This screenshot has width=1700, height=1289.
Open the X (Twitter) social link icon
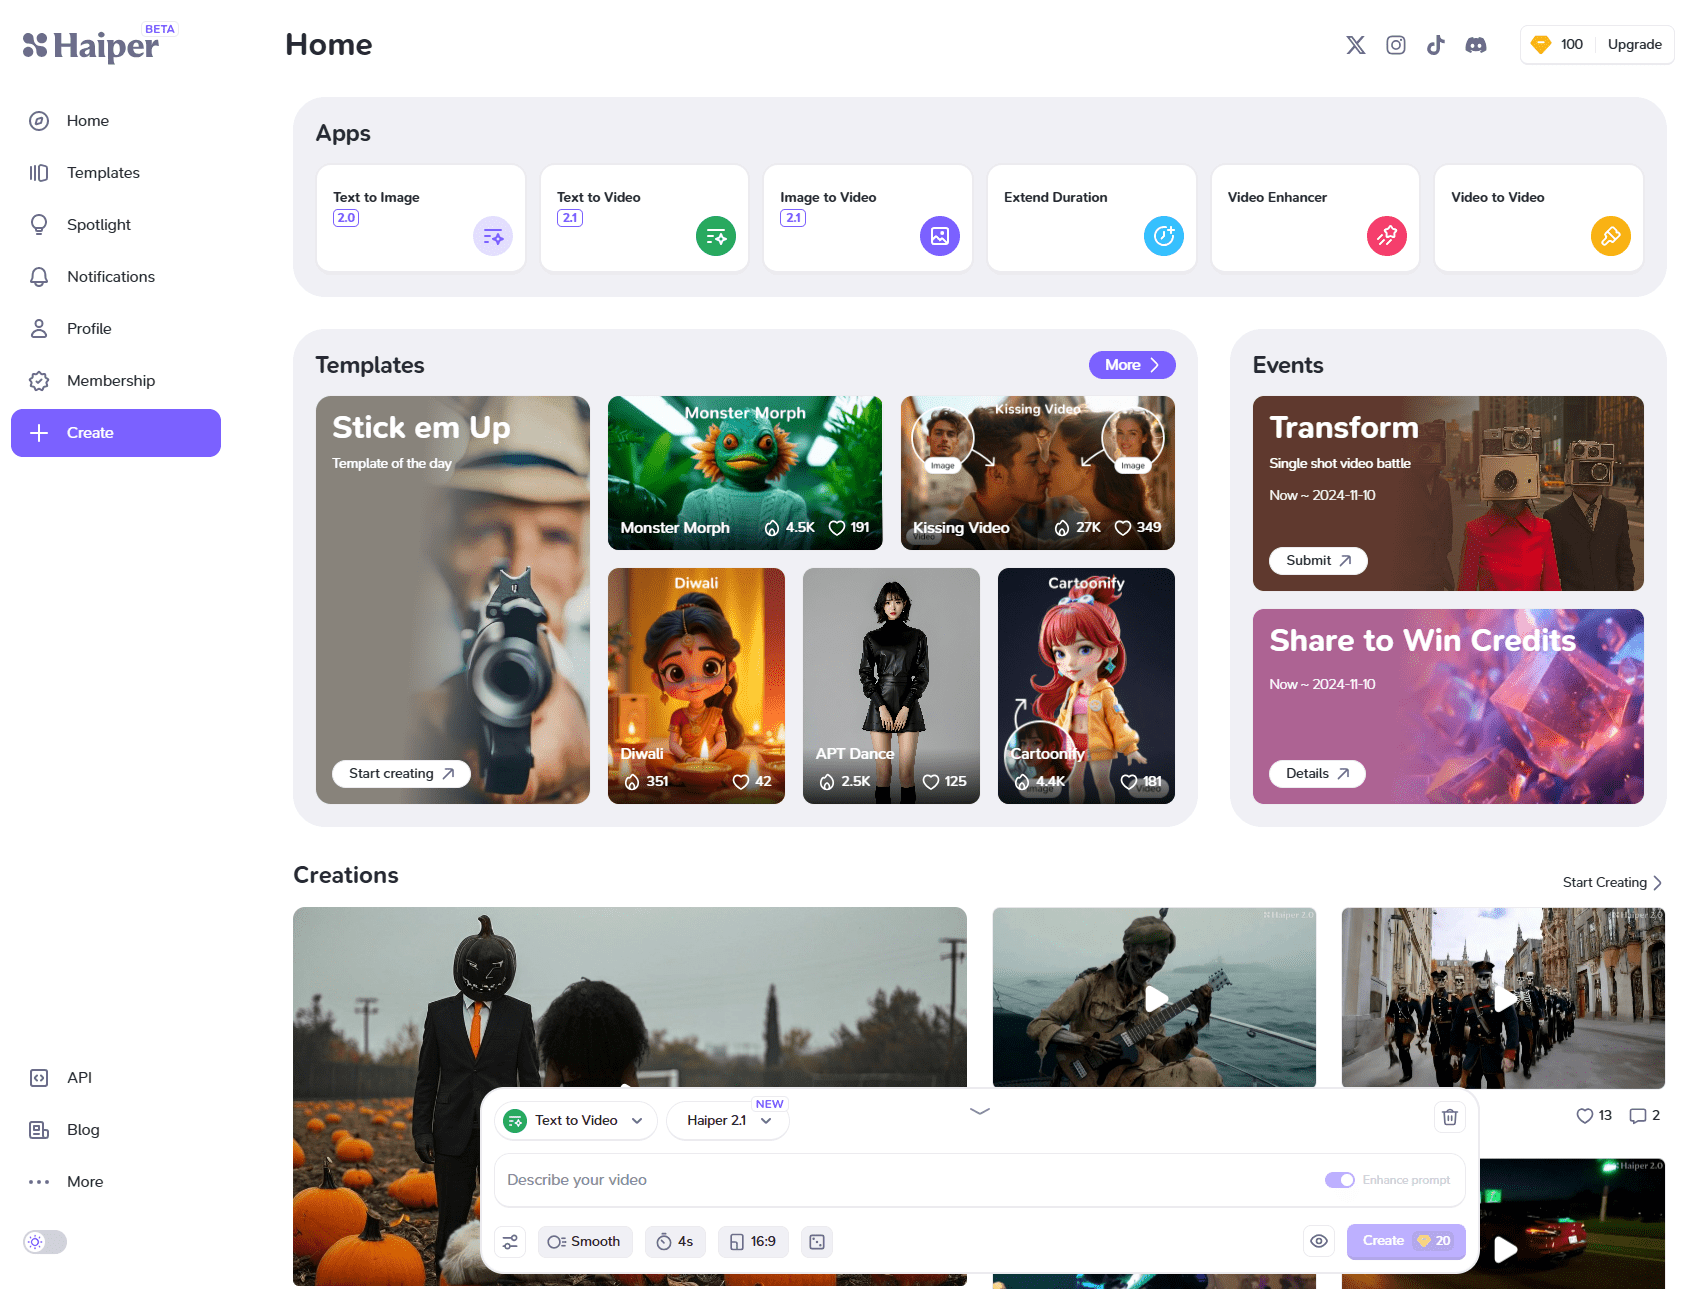pos(1355,45)
